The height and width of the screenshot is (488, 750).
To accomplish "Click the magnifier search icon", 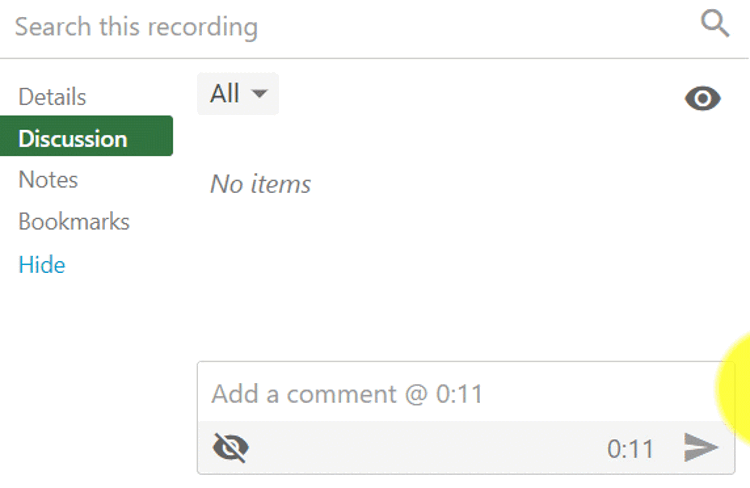I will [x=715, y=24].
